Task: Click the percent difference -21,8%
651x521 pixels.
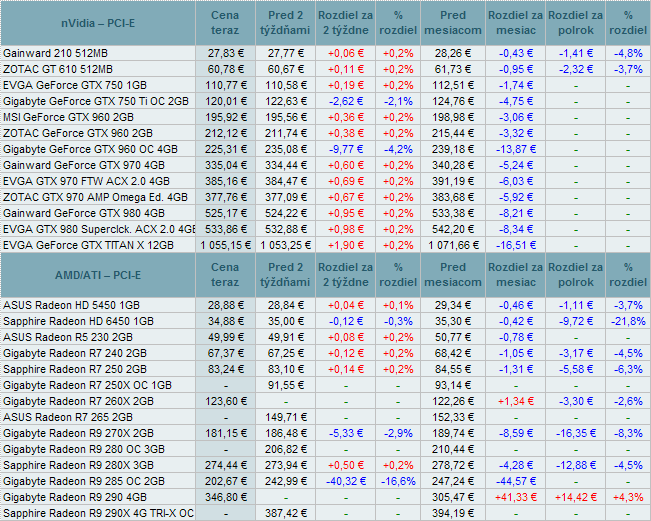Action: pyautogui.click(x=628, y=321)
